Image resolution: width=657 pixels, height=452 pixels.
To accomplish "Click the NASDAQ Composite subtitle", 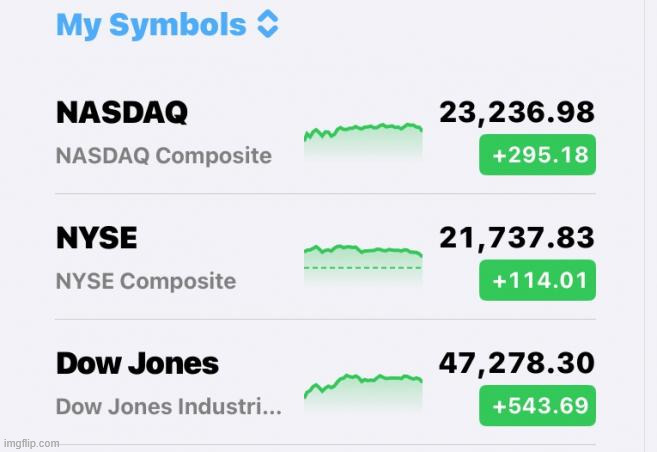I will point(163,156).
